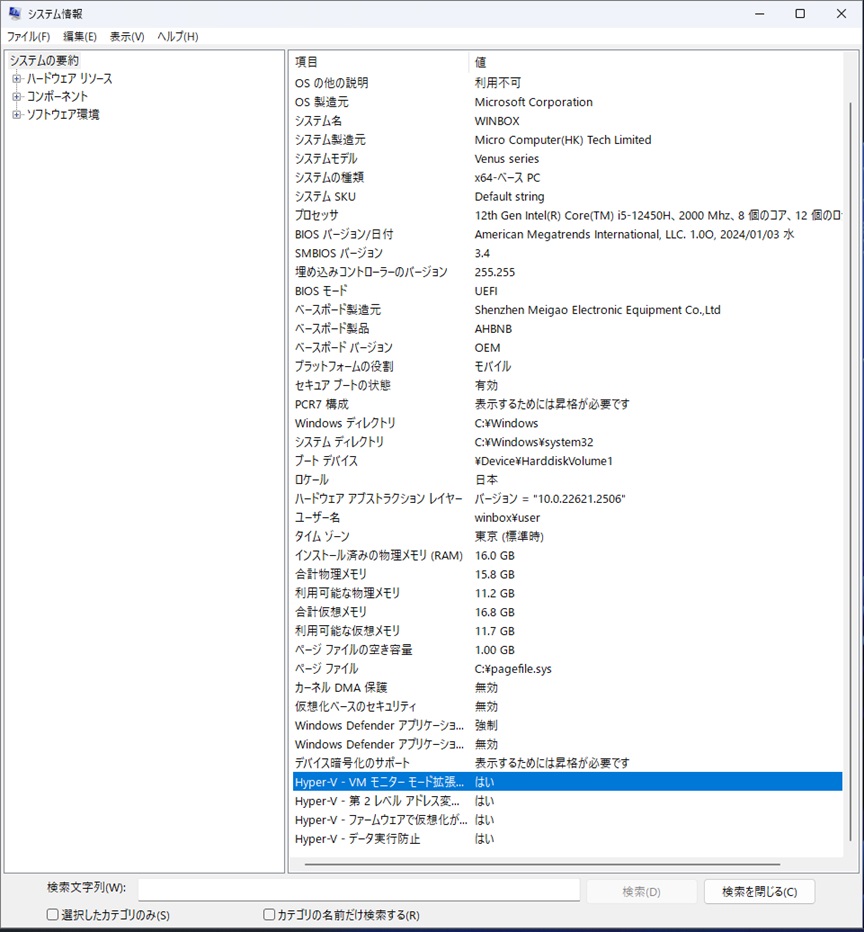Click the 検索を閉じる(C) button
This screenshot has width=864, height=932.
(759, 891)
